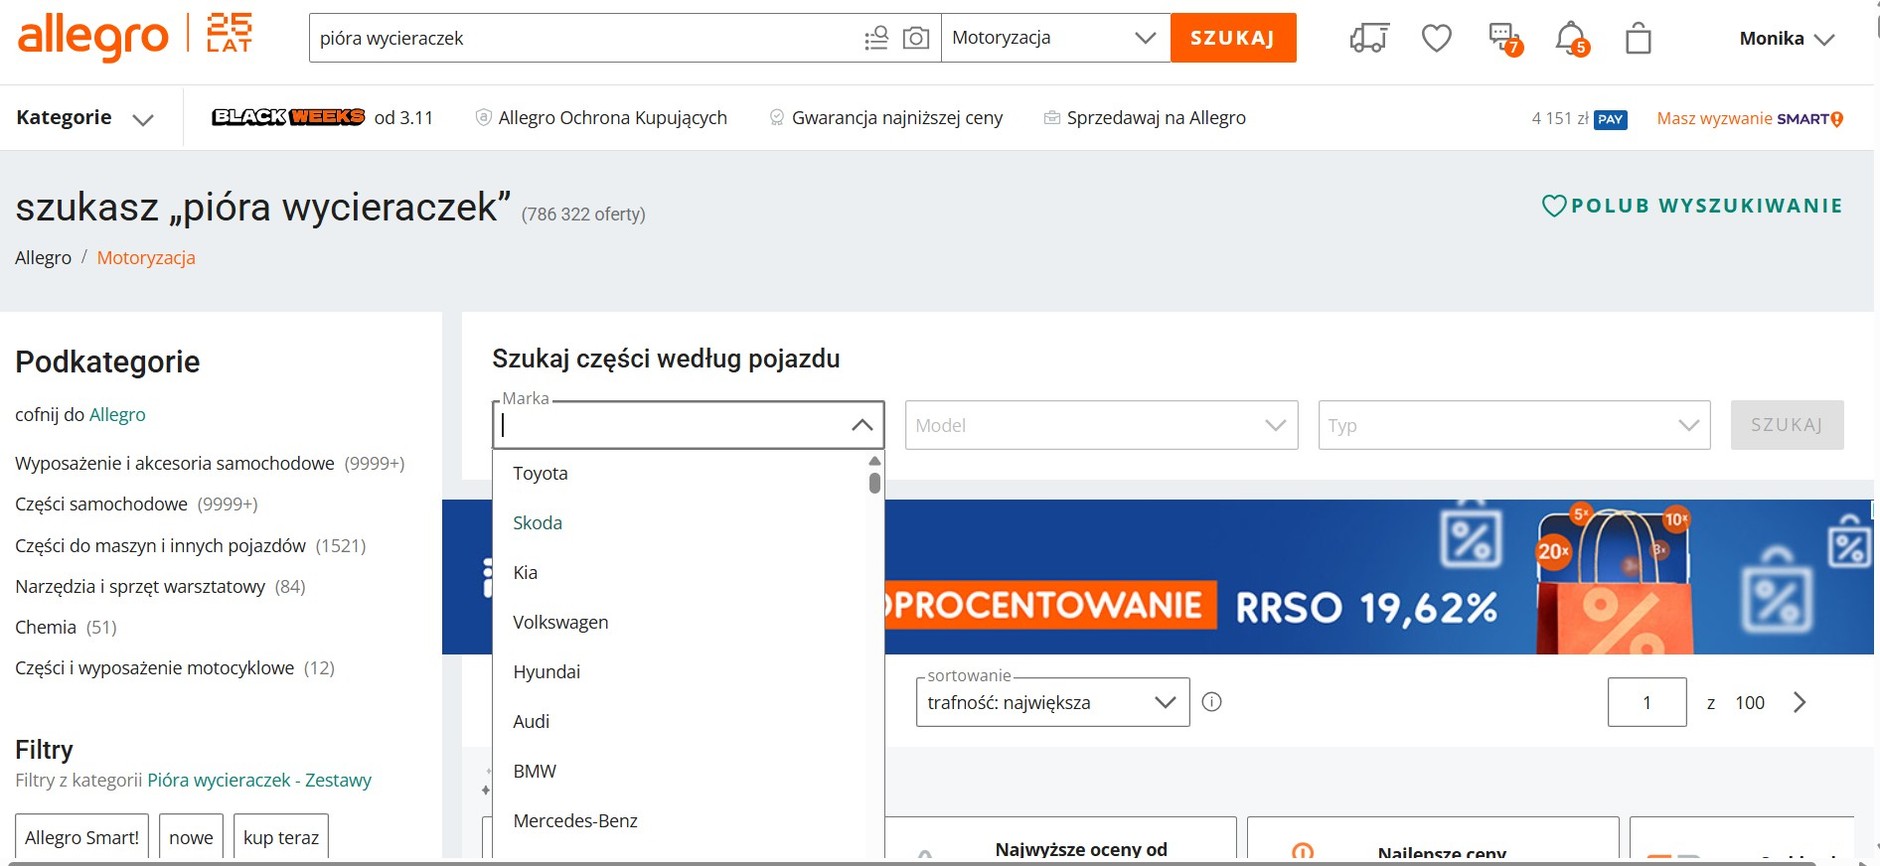Click the page number input field
The height and width of the screenshot is (866, 1880).
tap(1647, 702)
